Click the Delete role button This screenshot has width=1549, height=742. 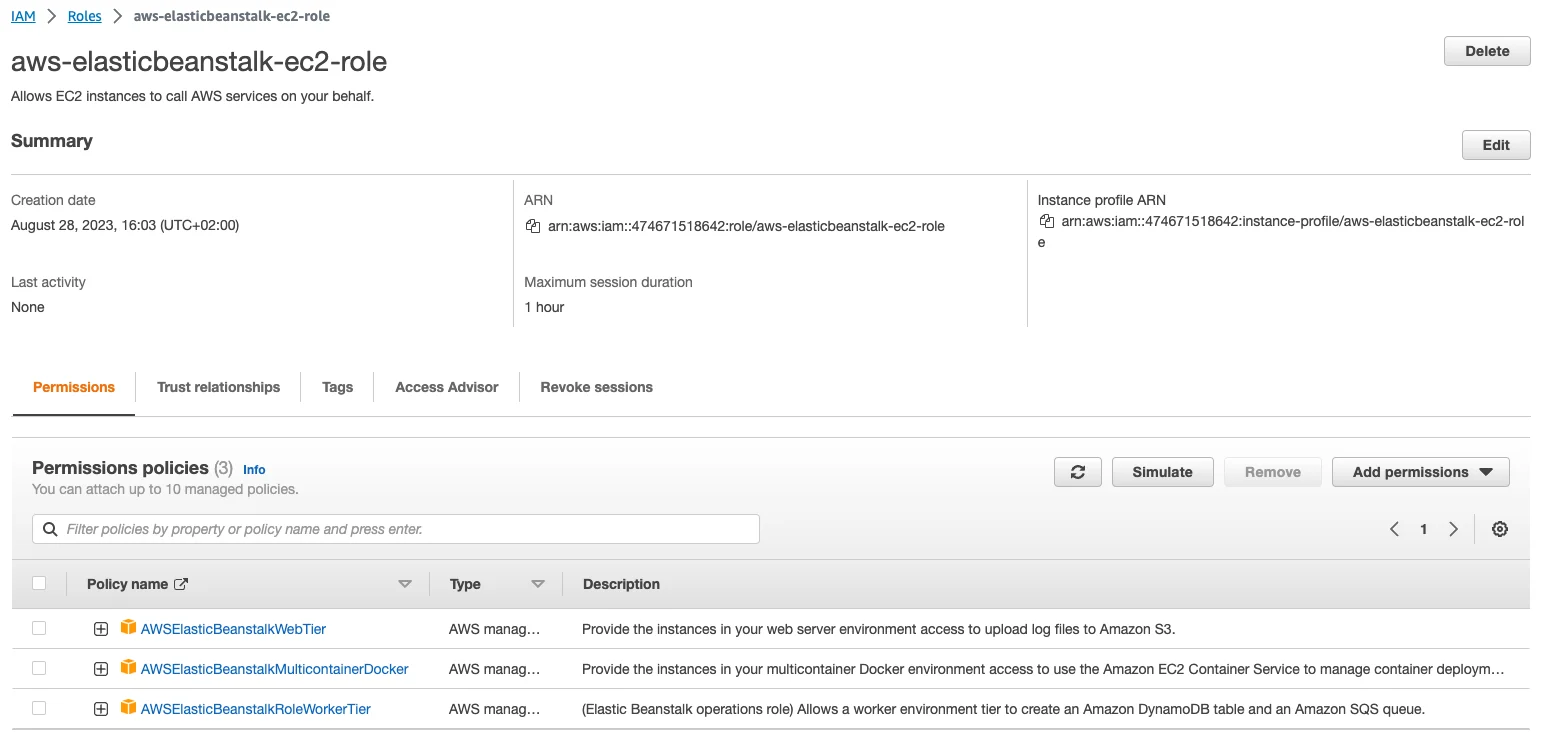(x=1487, y=51)
